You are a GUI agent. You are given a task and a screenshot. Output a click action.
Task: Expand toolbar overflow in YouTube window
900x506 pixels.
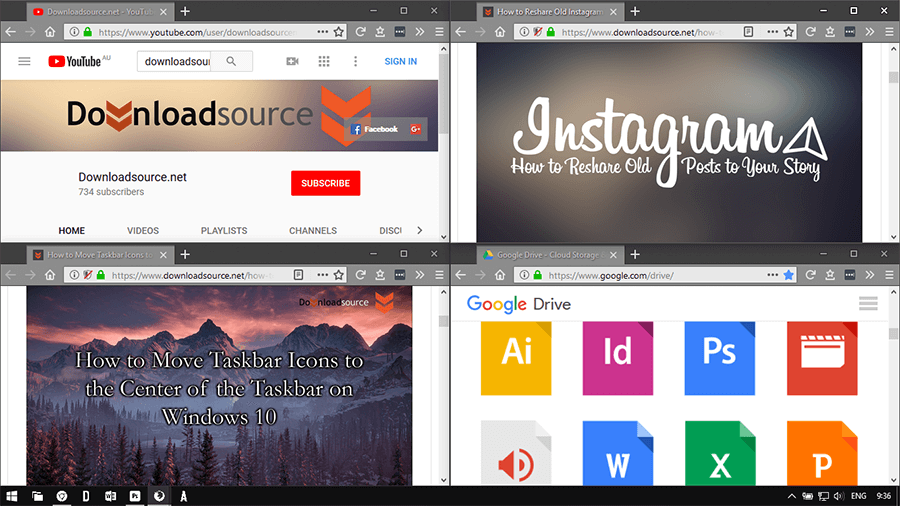(420, 32)
